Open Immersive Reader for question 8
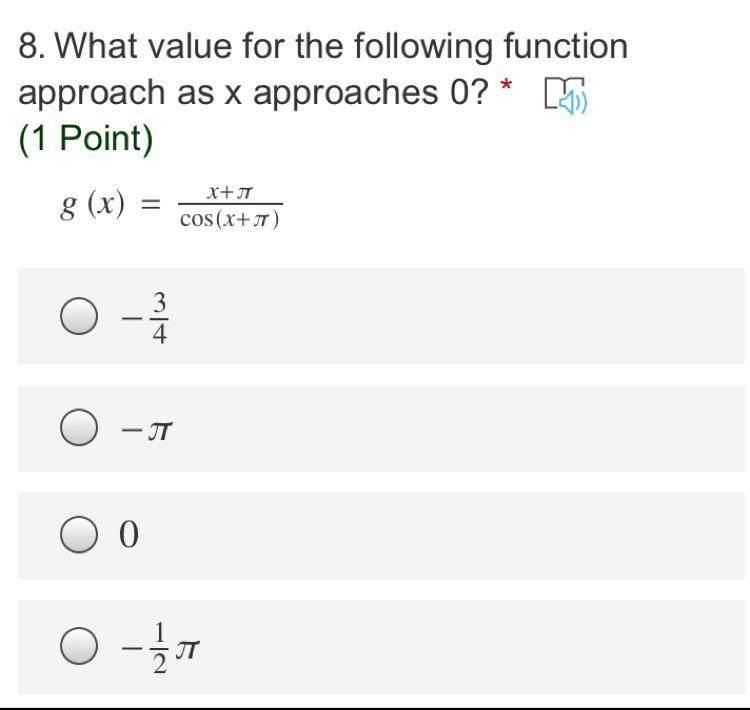This screenshot has width=750, height=710. click(x=566, y=95)
